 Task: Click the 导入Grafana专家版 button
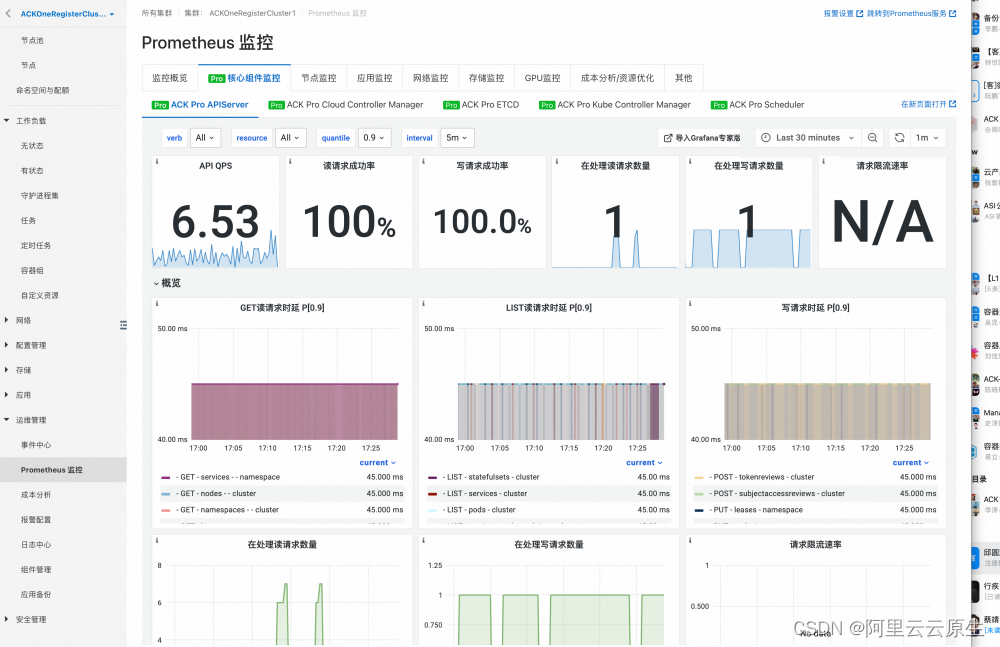click(x=702, y=138)
